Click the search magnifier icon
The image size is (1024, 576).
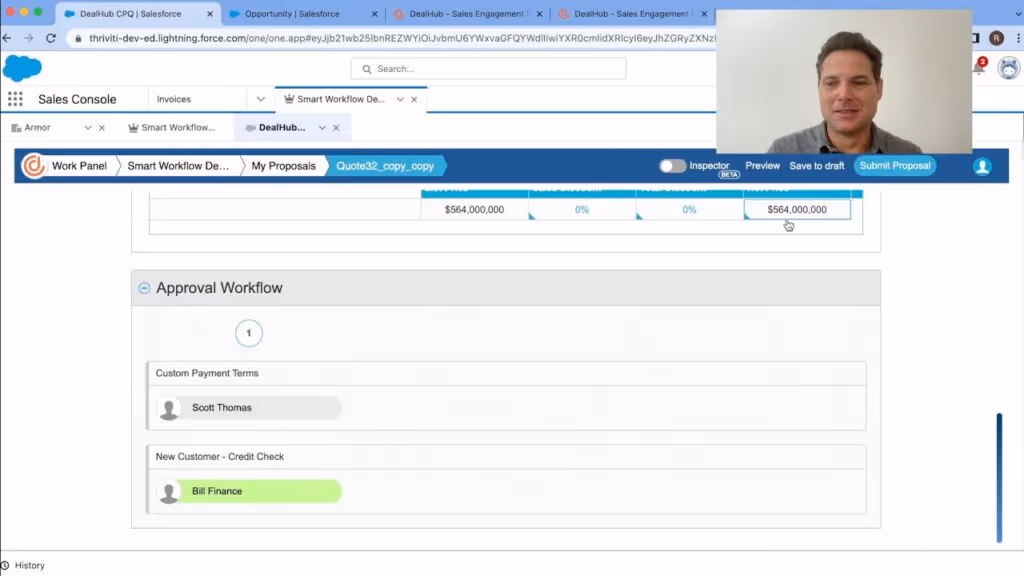366,69
